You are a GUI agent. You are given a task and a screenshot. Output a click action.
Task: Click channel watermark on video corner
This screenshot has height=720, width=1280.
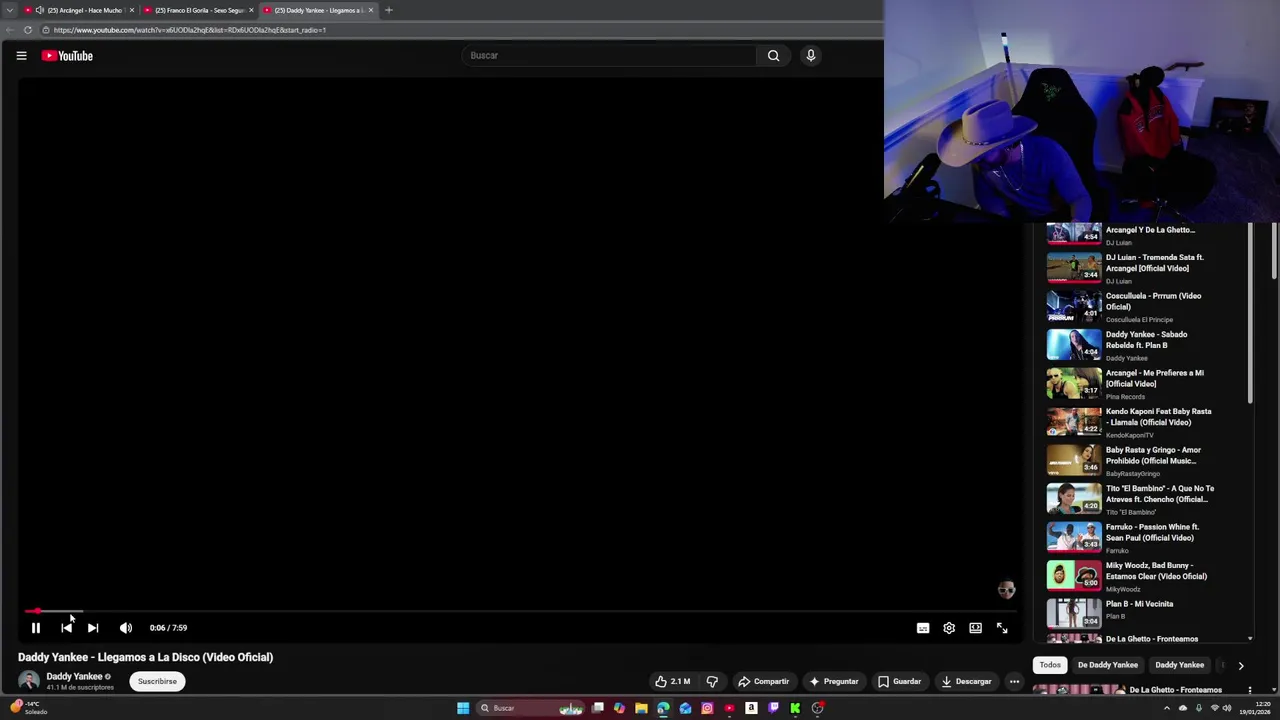coord(1006,590)
